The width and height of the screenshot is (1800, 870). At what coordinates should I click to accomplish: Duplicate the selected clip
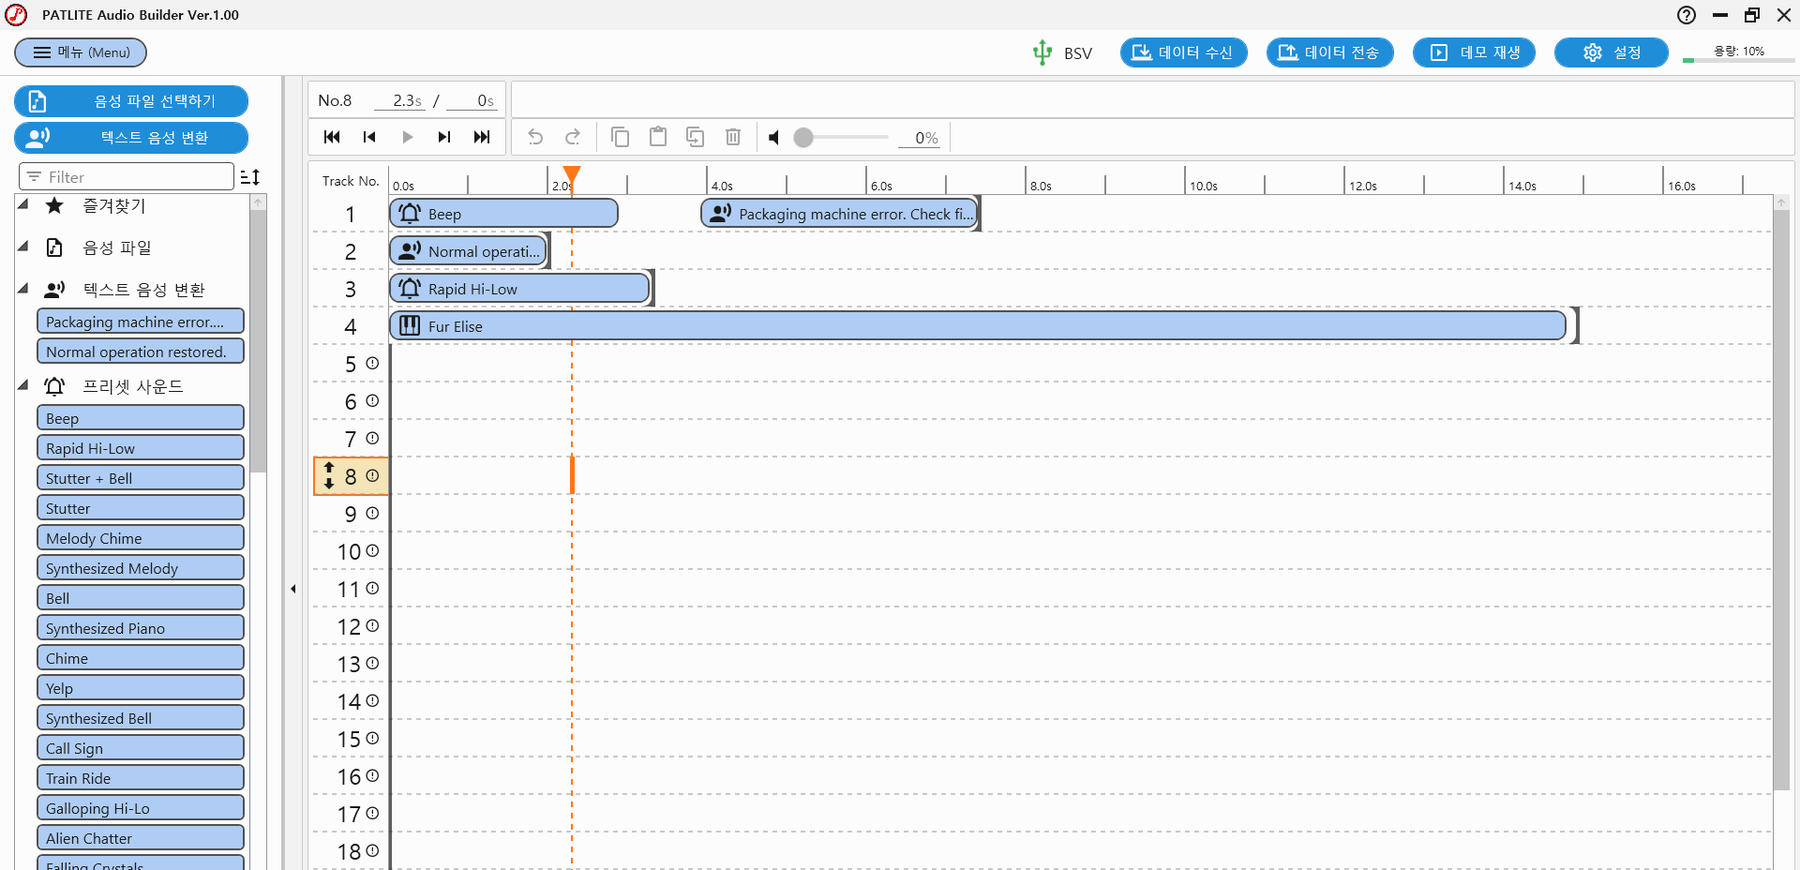[x=695, y=137]
